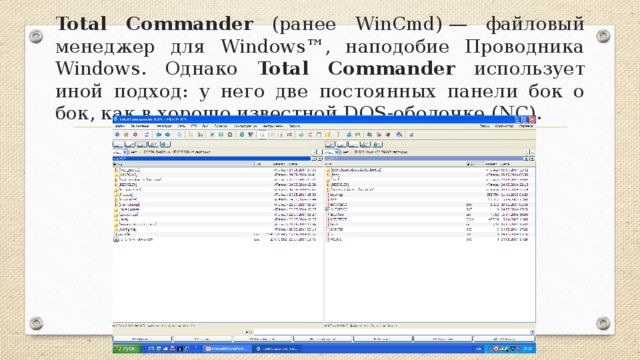Click the F5 Копирование button
The height and width of the screenshot is (360, 640).
click(x=263, y=339)
